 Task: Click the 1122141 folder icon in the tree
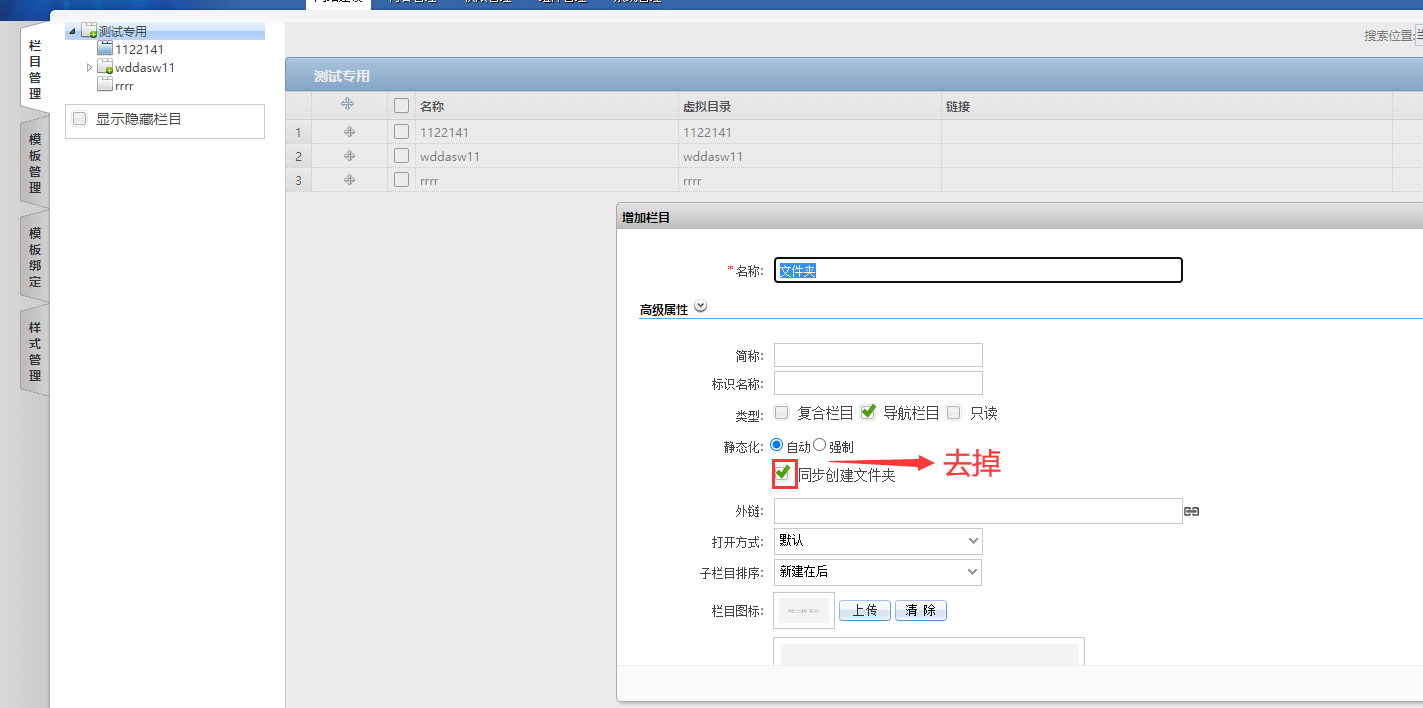coord(105,49)
